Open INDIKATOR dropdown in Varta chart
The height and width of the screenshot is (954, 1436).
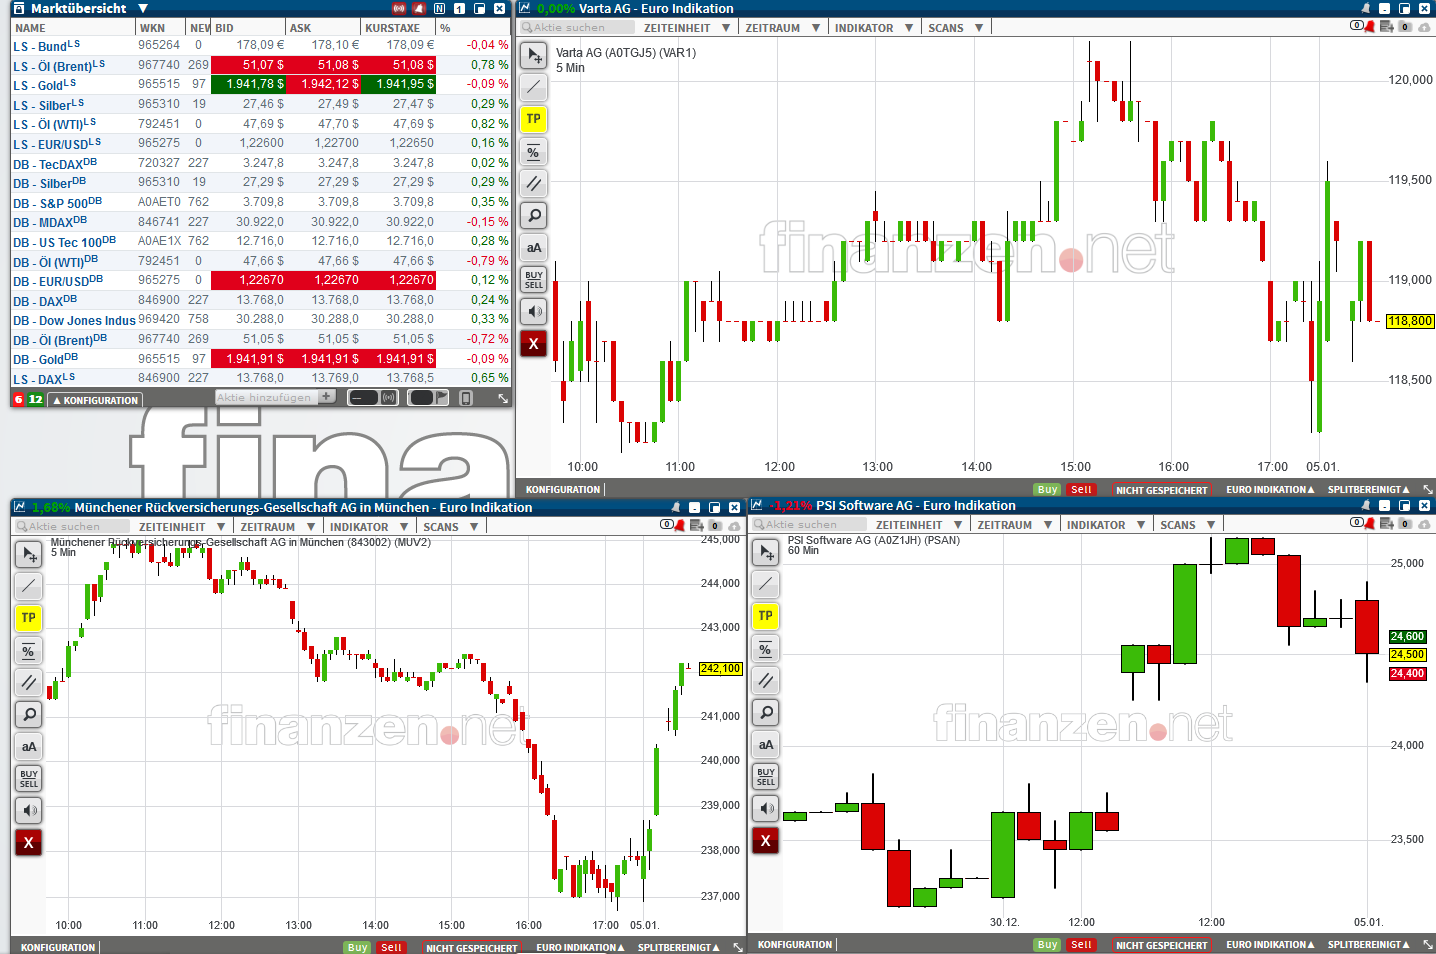click(874, 28)
